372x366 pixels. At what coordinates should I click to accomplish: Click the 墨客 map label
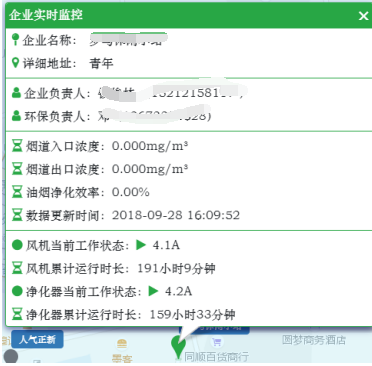pyautogui.click(x=122, y=359)
